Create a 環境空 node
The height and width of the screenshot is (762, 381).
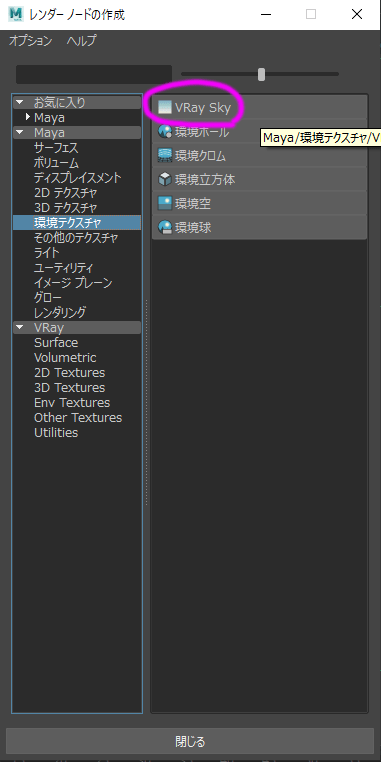click(260, 203)
